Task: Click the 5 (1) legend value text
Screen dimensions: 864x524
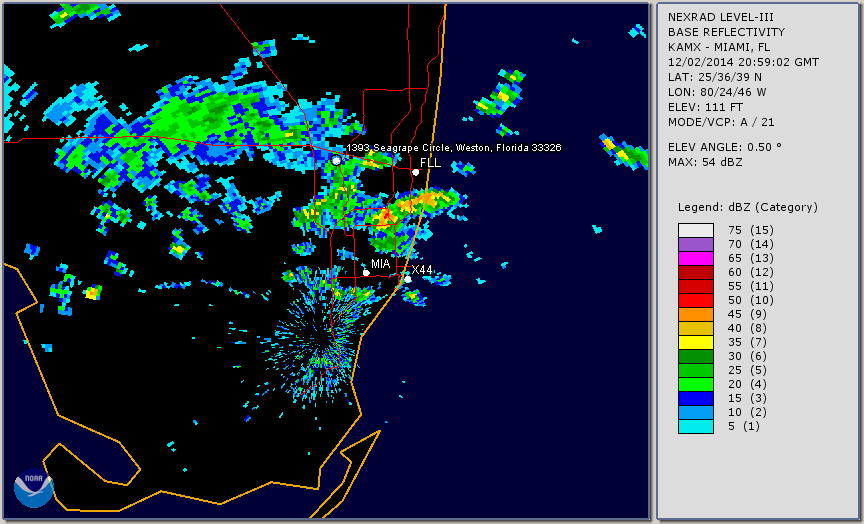Action: coord(743,426)
